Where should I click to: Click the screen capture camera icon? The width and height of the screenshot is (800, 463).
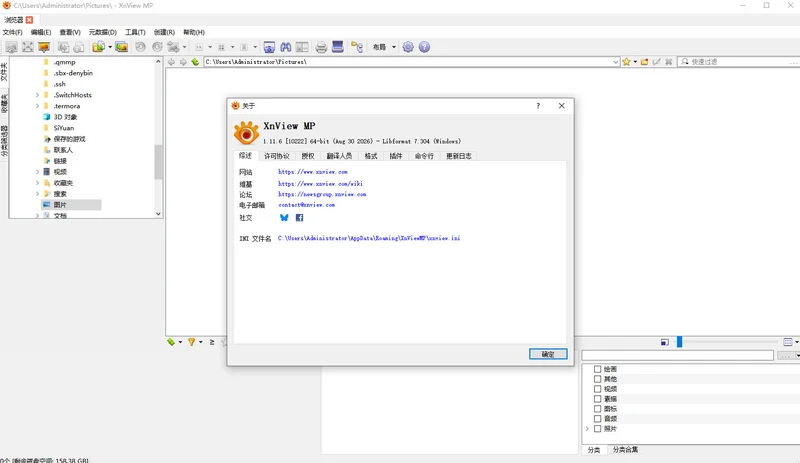pos(269,47)
